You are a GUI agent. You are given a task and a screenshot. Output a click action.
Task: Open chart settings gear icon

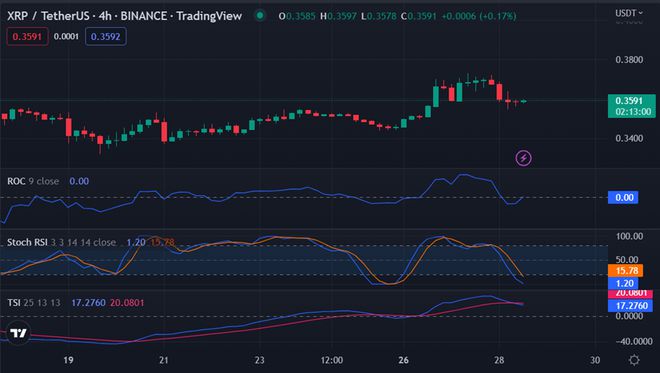[634, 360]
